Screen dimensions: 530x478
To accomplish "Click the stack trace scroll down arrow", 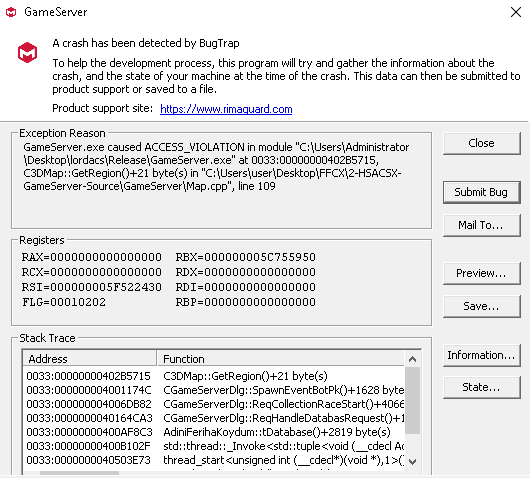I will (x=412, y=461).
